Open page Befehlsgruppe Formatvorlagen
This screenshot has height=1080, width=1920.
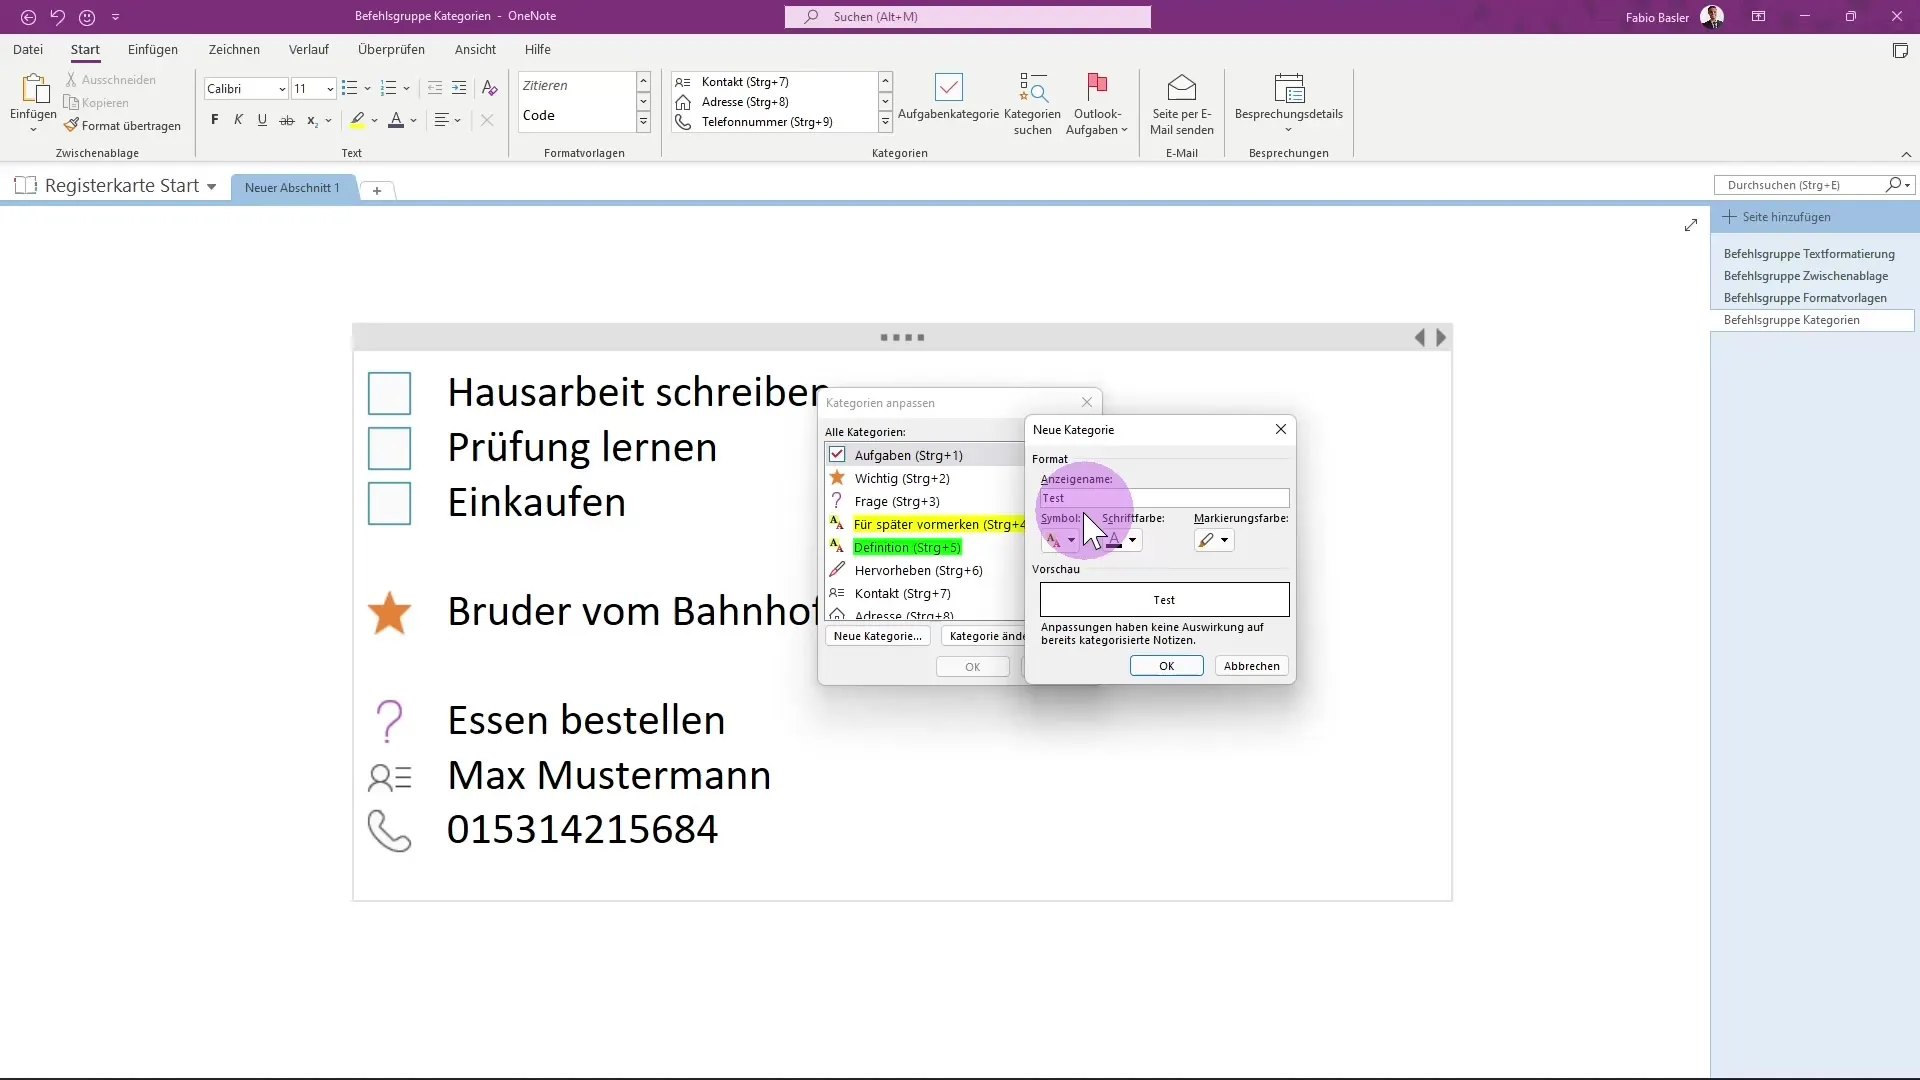1805,298
